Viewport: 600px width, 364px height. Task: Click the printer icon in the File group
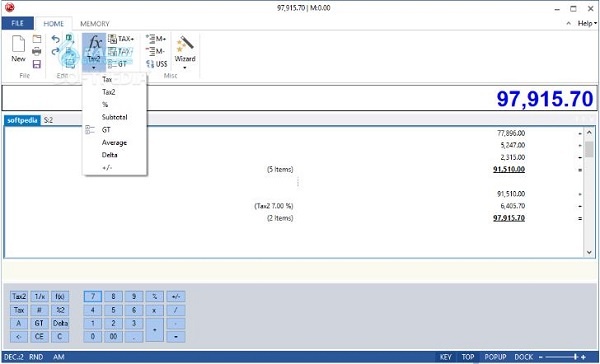[x=37, y=51]
